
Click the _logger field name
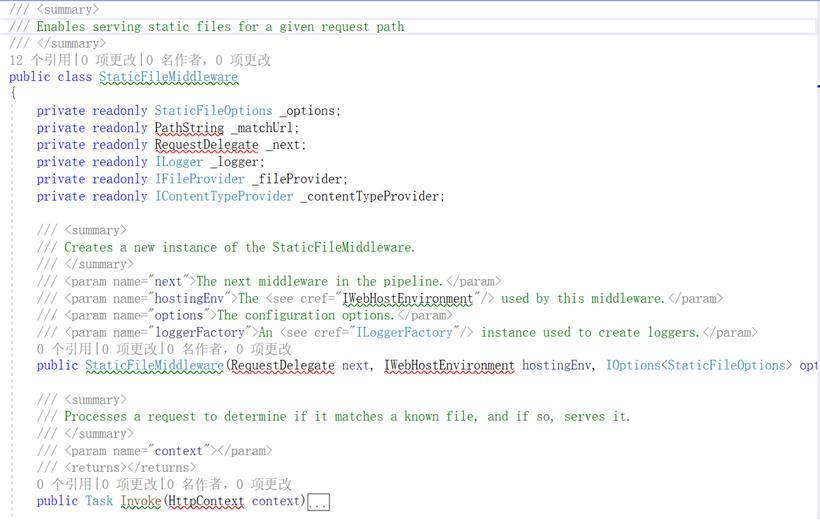(x=234, y=162)
